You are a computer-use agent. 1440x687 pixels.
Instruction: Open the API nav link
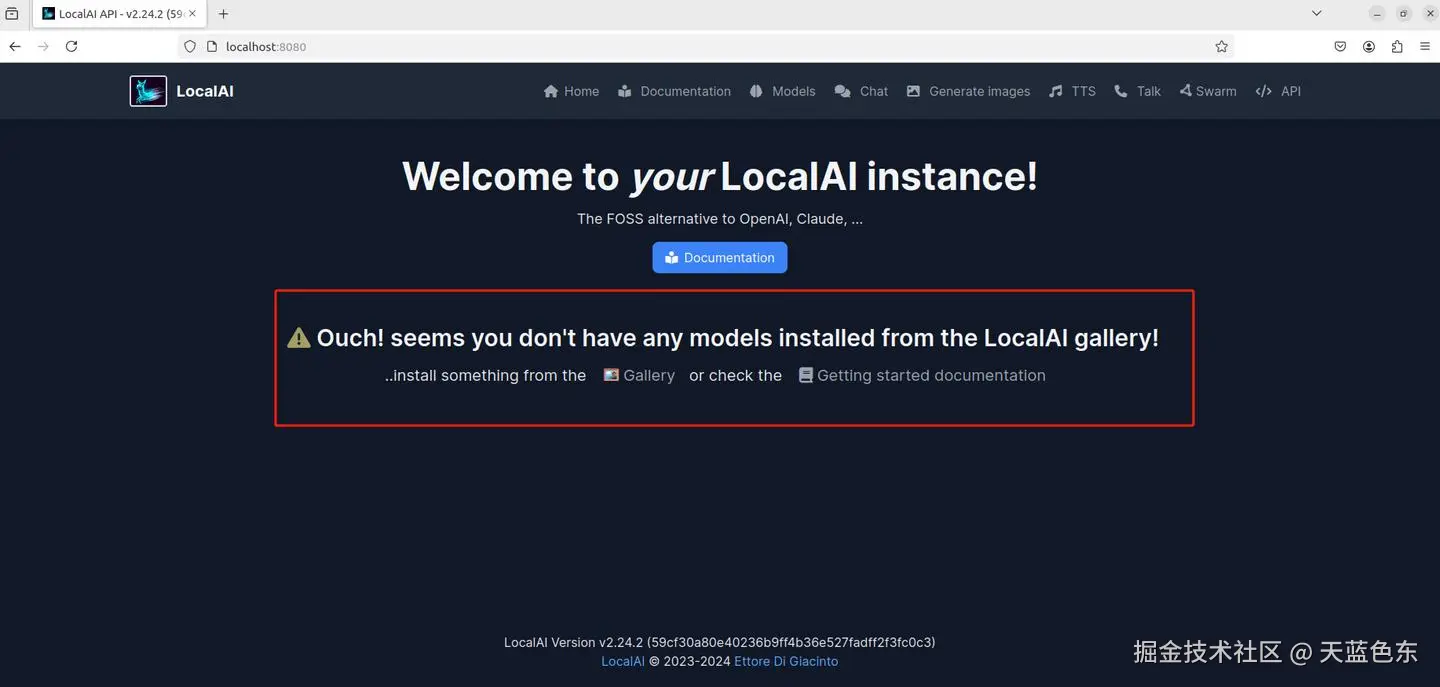coord(1278,91)
